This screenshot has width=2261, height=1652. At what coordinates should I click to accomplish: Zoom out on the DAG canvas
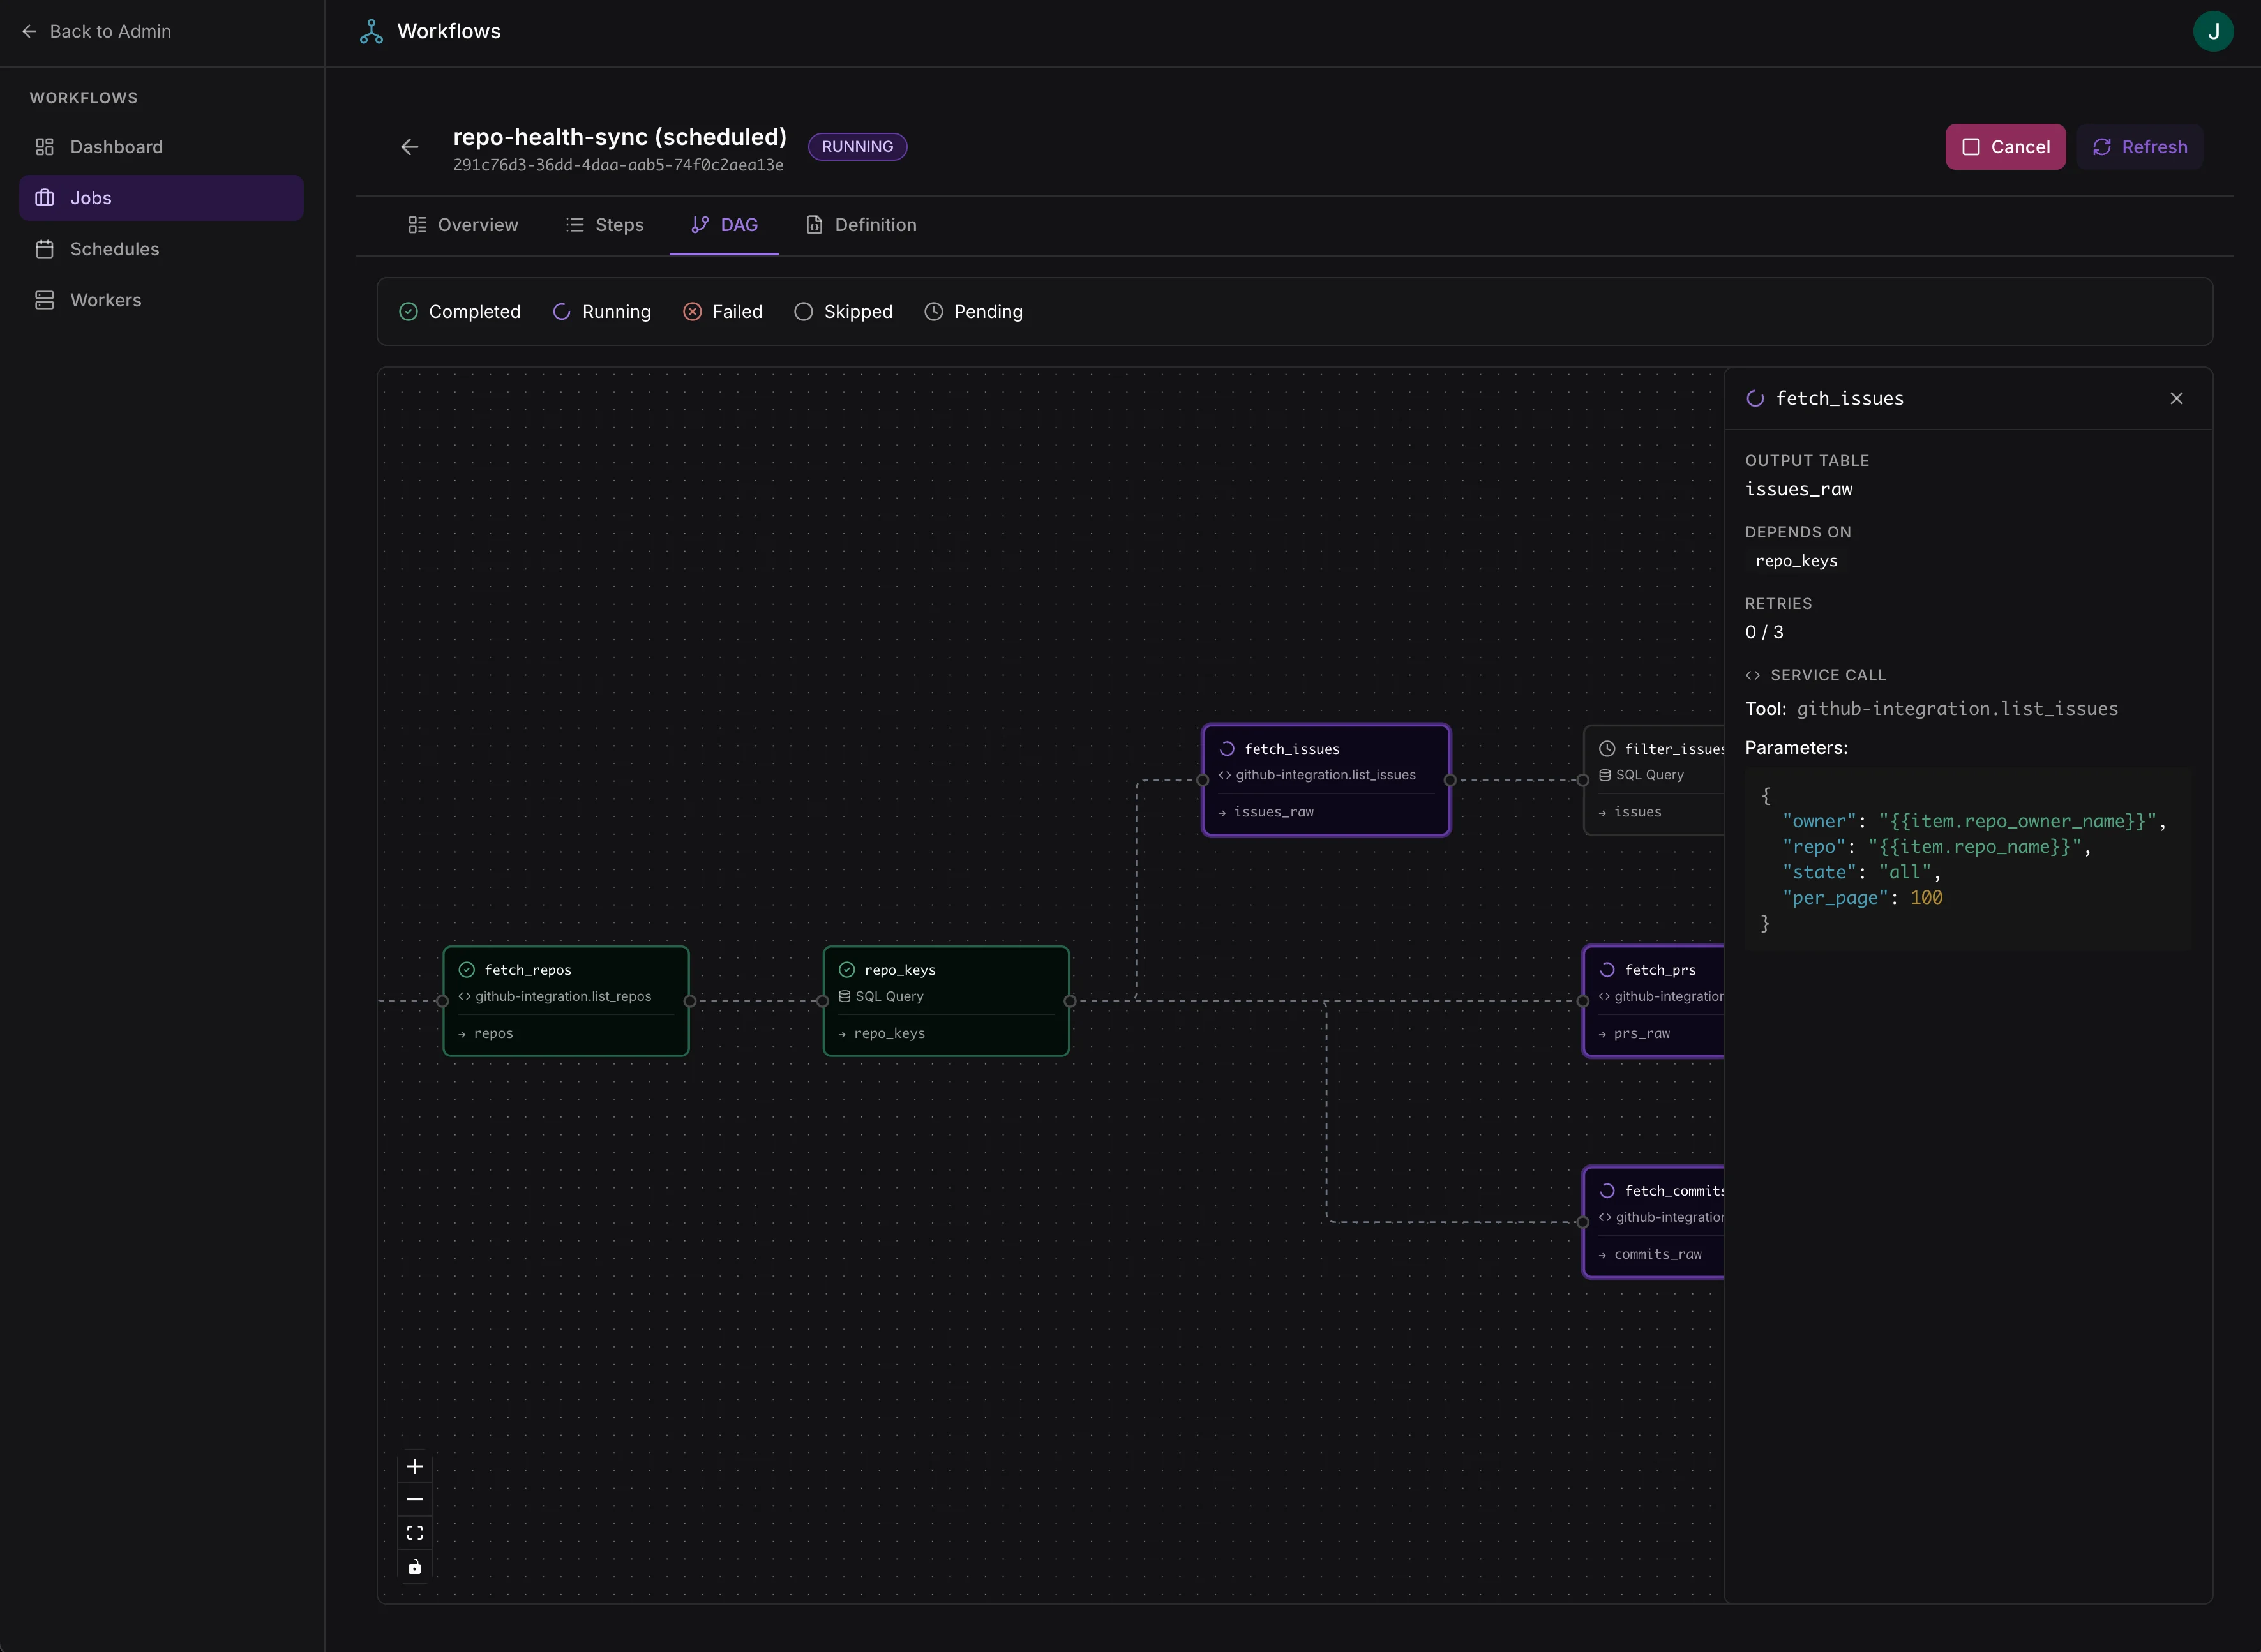tap(415, 1500)
